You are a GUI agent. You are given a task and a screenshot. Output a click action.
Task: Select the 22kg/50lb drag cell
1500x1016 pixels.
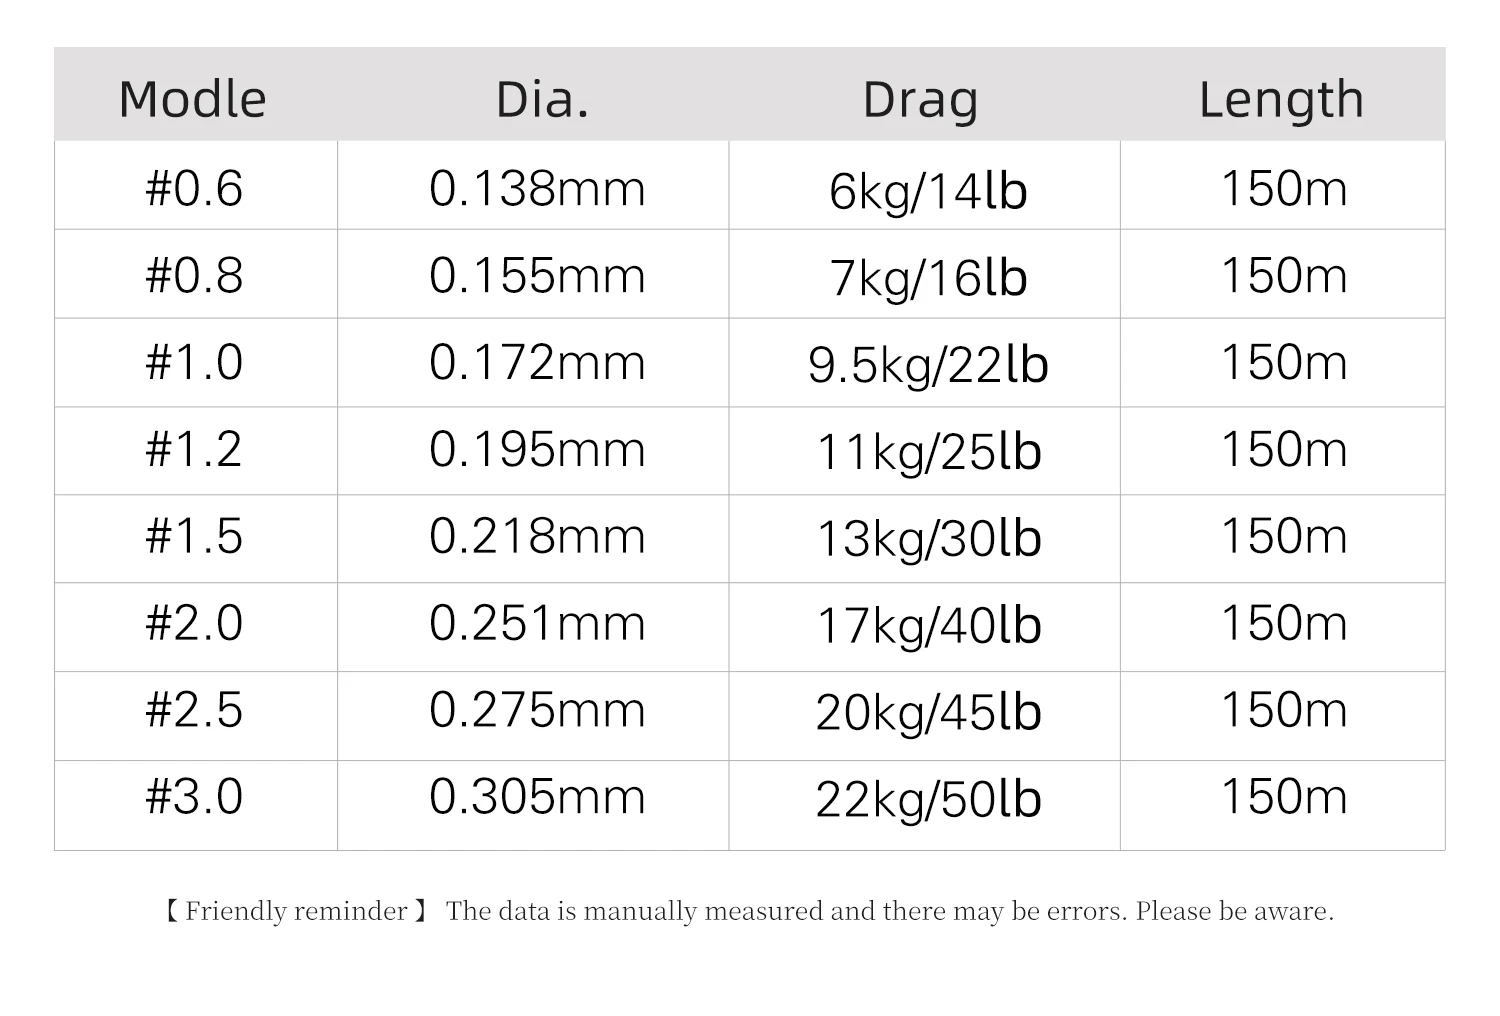pyautogui.click(x=928, y=799)
